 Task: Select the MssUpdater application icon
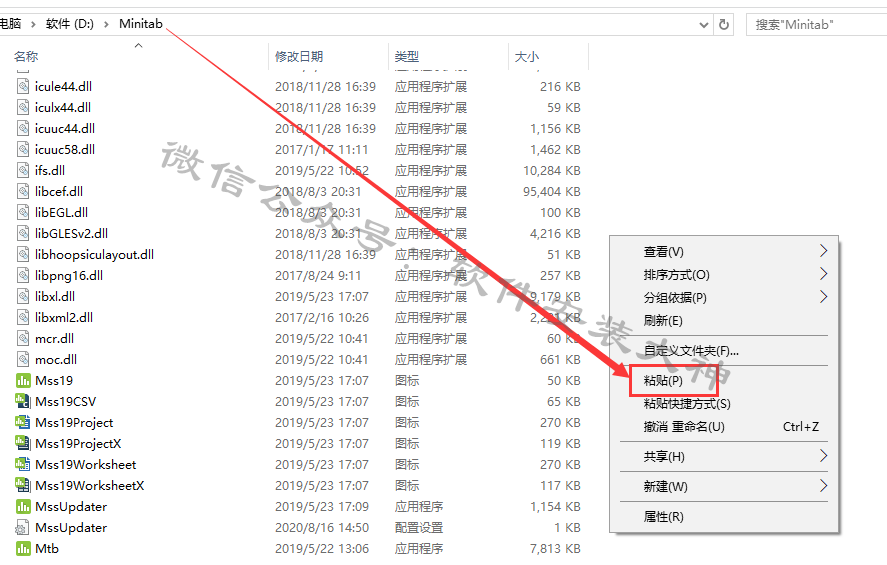click(23, 507)
